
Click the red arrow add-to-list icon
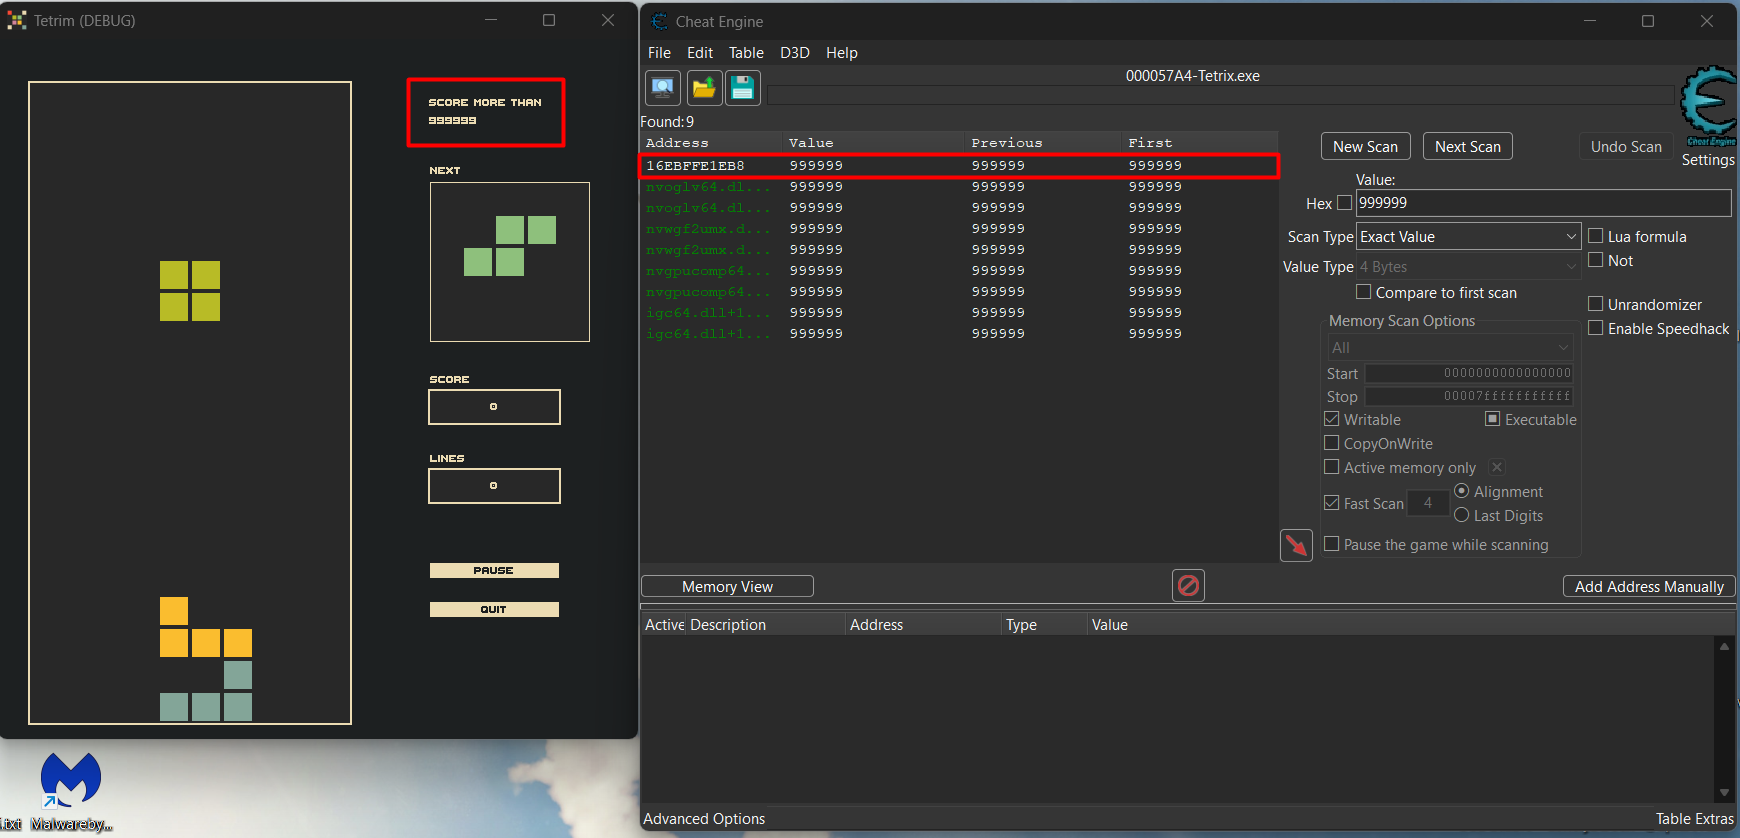coord(1296,545)
